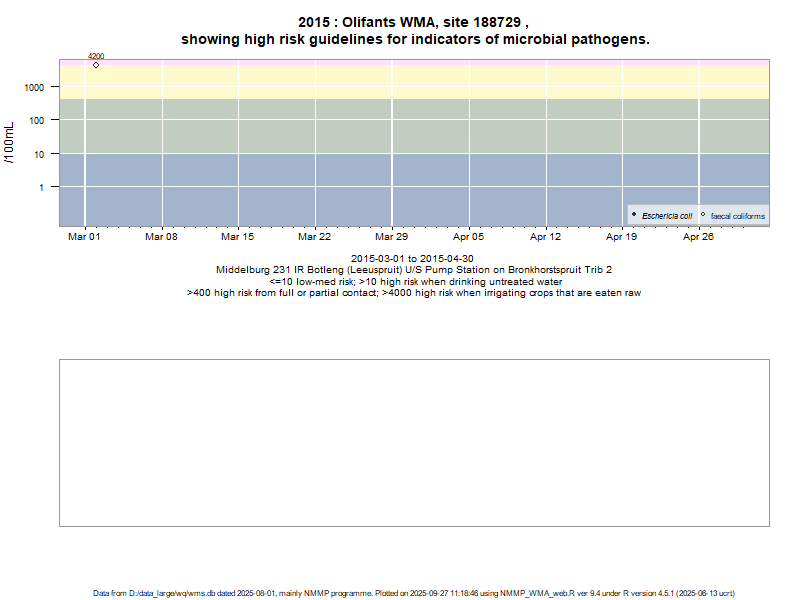Select the Mar 29 x-axis label

tap(391, 237)
